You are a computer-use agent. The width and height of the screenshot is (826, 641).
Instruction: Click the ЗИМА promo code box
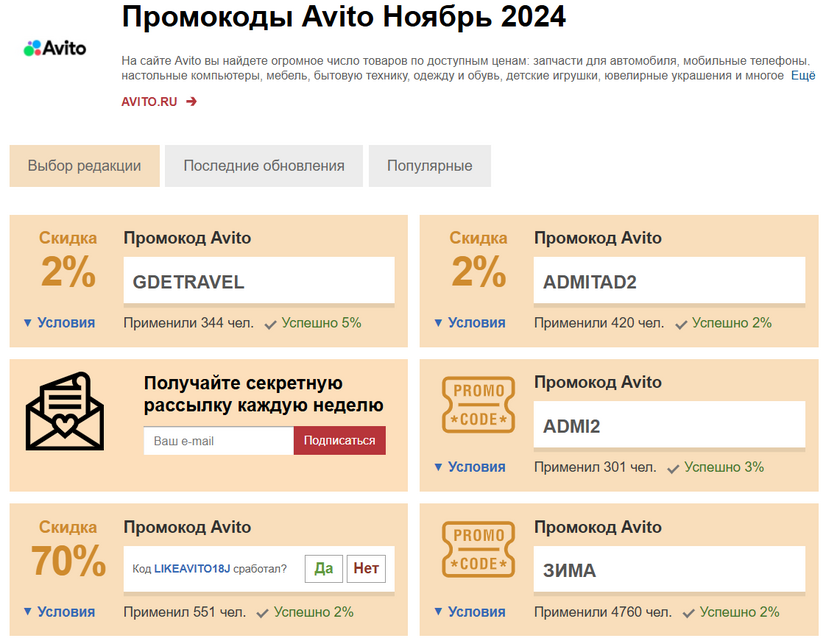click(x=670, y=570)
